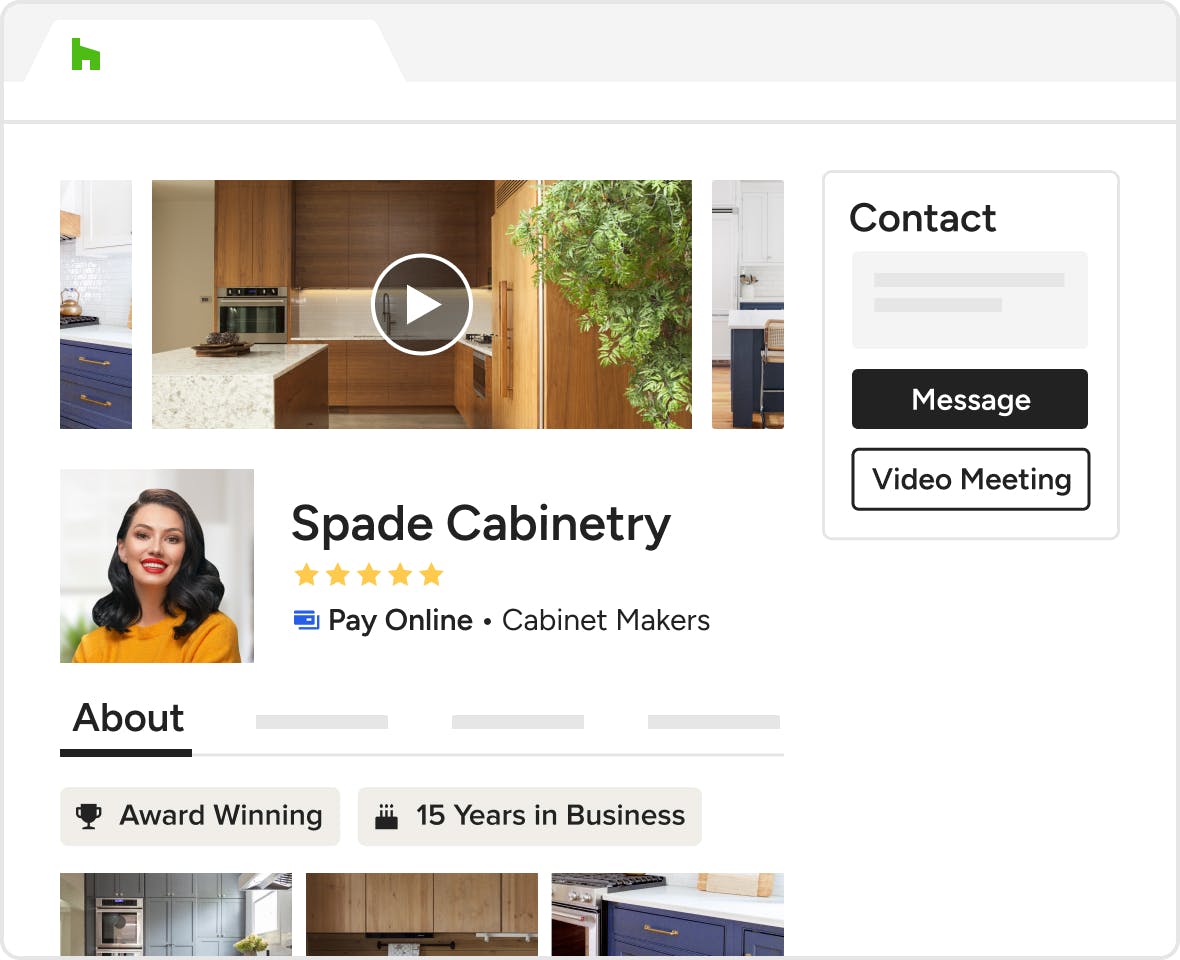Screen dimensions: 1180x960
Task: Open Spade Cabinetry profile photo
Action: click(x=157, y=566)
